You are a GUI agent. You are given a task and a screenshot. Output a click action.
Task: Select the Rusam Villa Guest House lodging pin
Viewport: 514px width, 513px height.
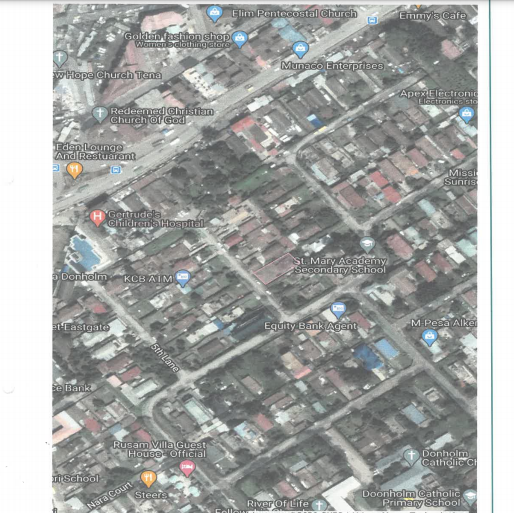point(187,468)
